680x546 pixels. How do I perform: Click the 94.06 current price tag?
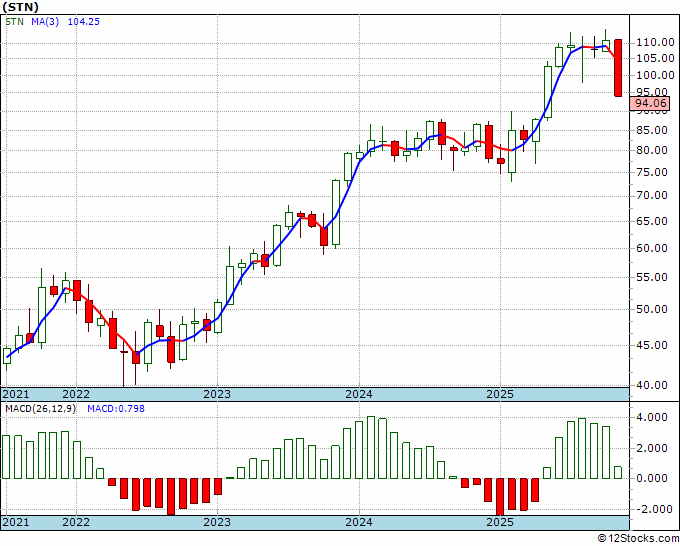pos(650,103)
